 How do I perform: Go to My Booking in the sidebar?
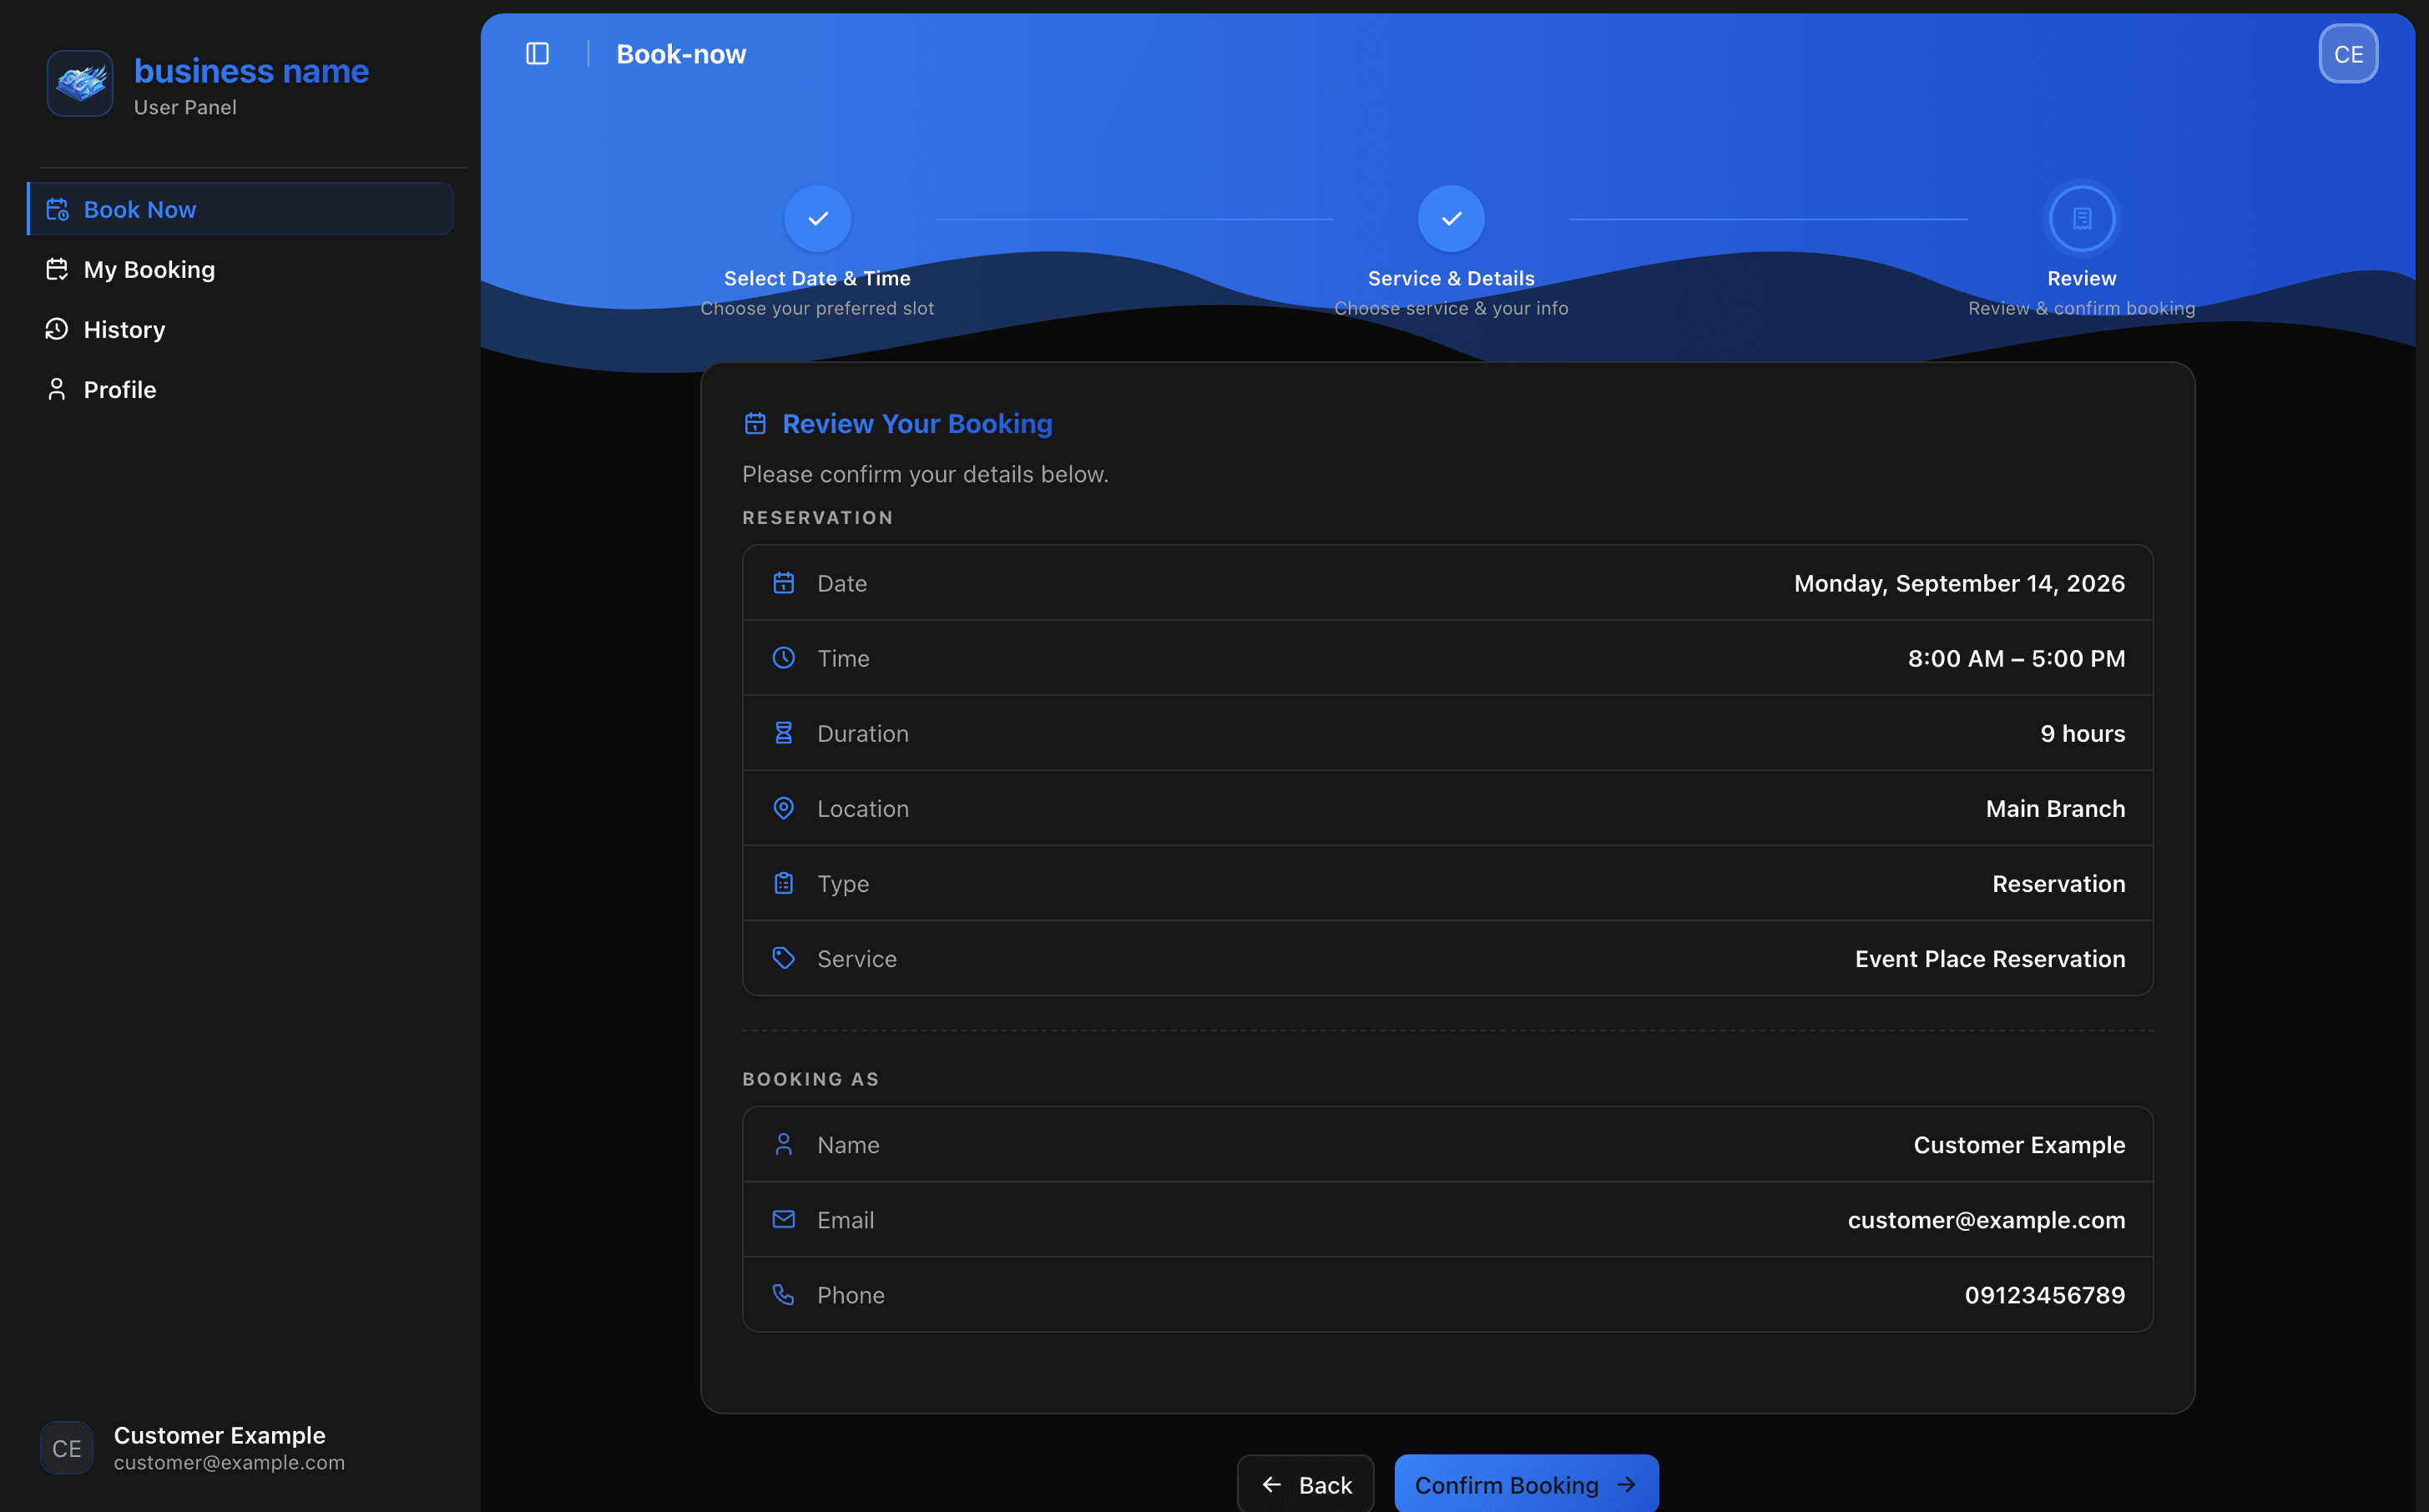point(240,269)
